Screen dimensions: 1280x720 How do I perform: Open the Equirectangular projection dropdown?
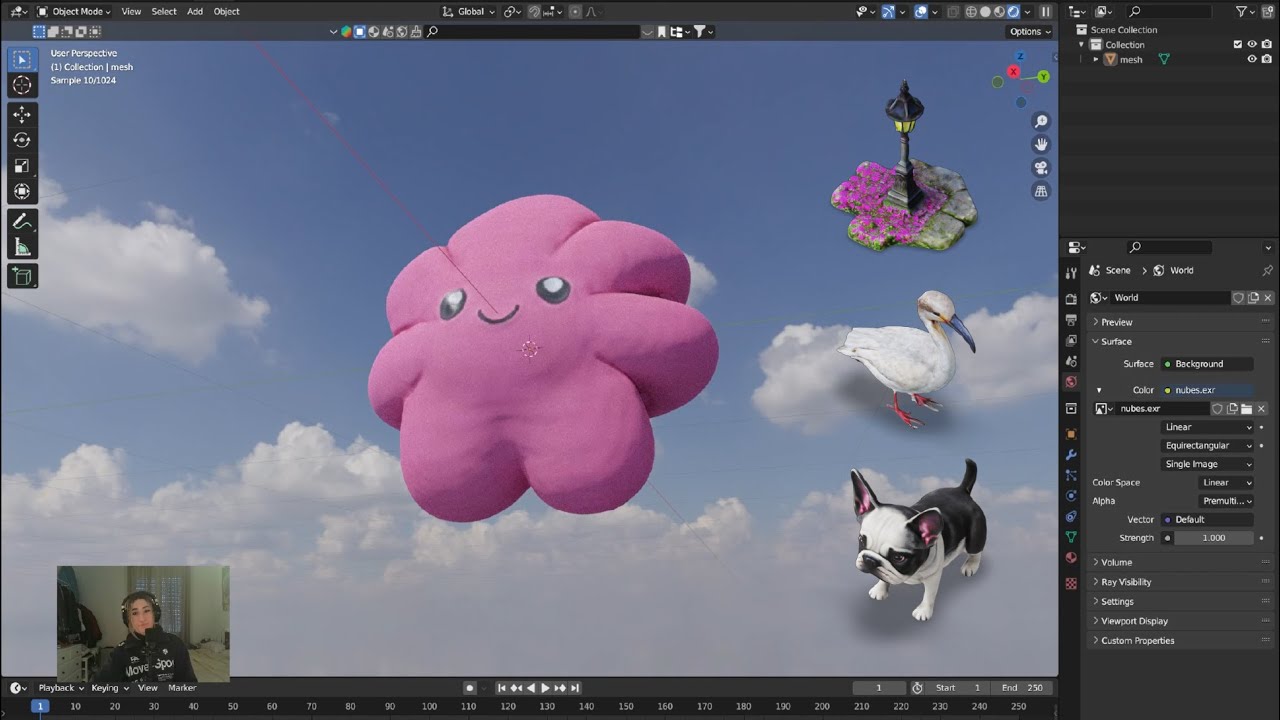coord(1208,446)
